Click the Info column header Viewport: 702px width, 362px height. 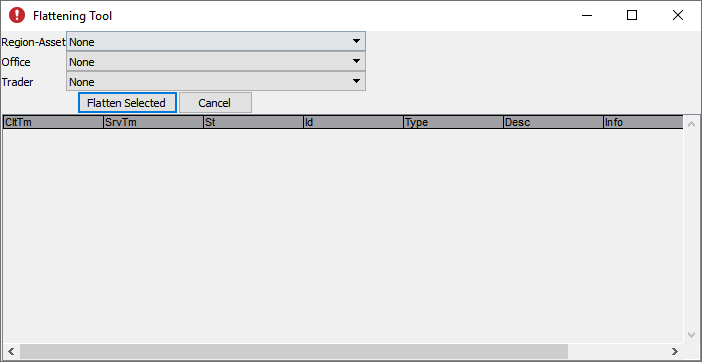(643, 122)
